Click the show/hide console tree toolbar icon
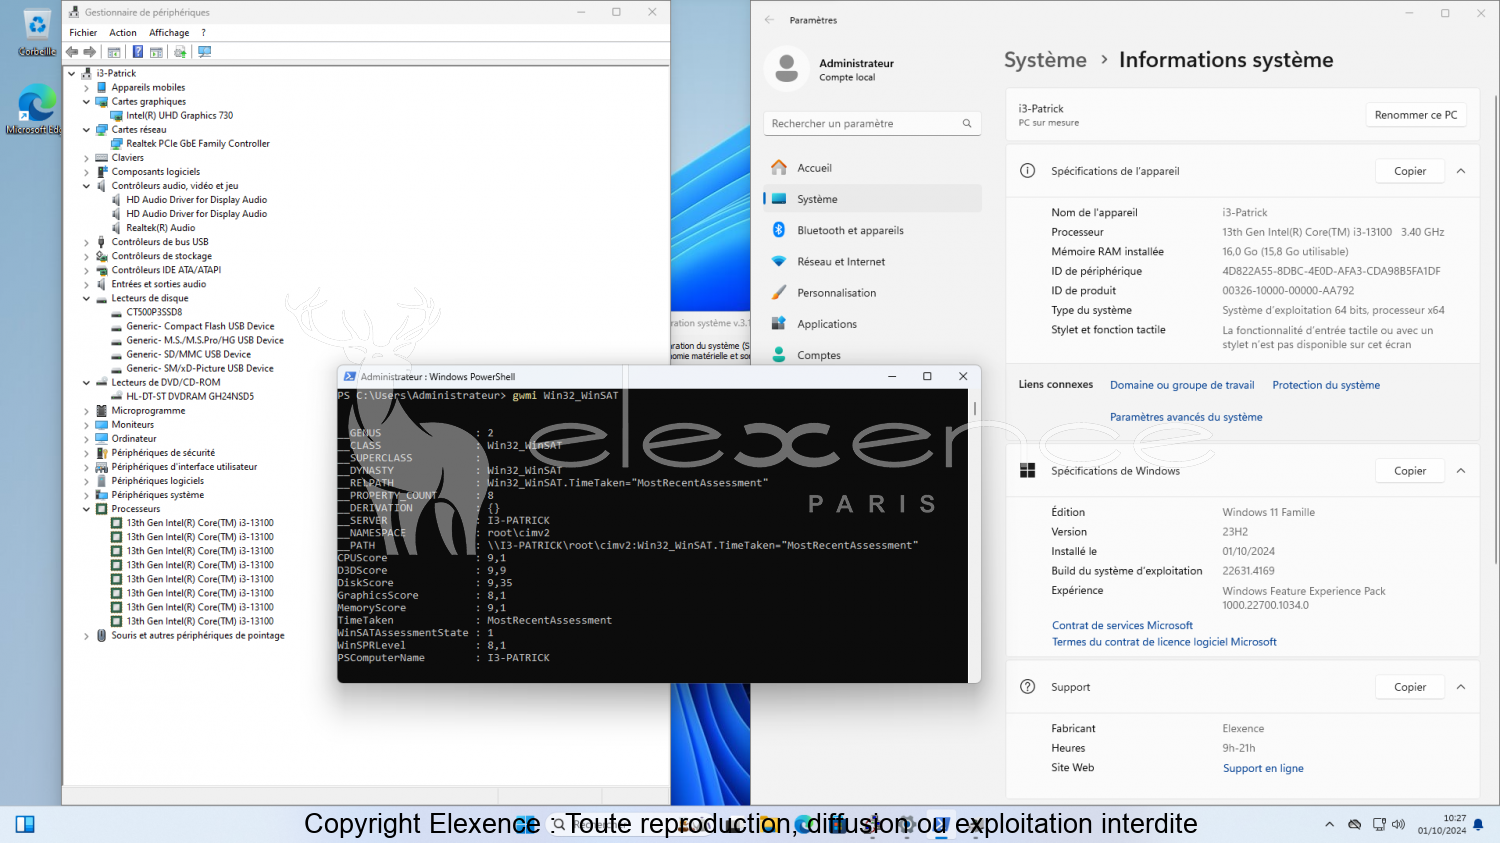The image size is (1500, 843). tap(114, 52)
